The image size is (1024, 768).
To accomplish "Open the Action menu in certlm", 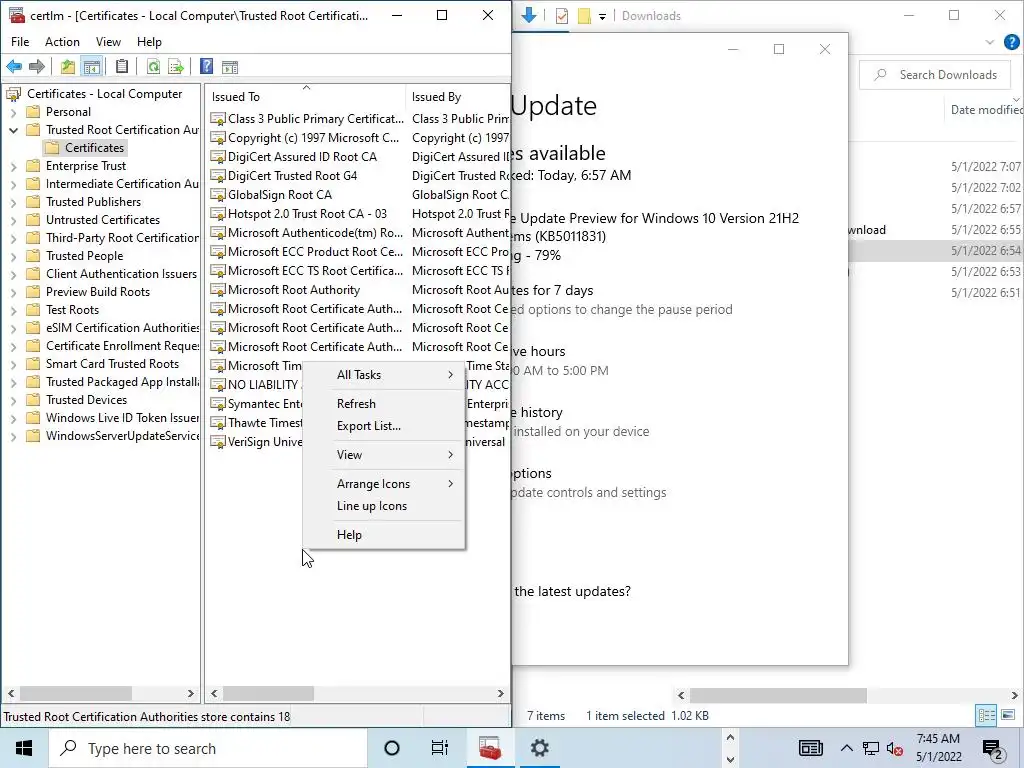I will tap(62, 42).
